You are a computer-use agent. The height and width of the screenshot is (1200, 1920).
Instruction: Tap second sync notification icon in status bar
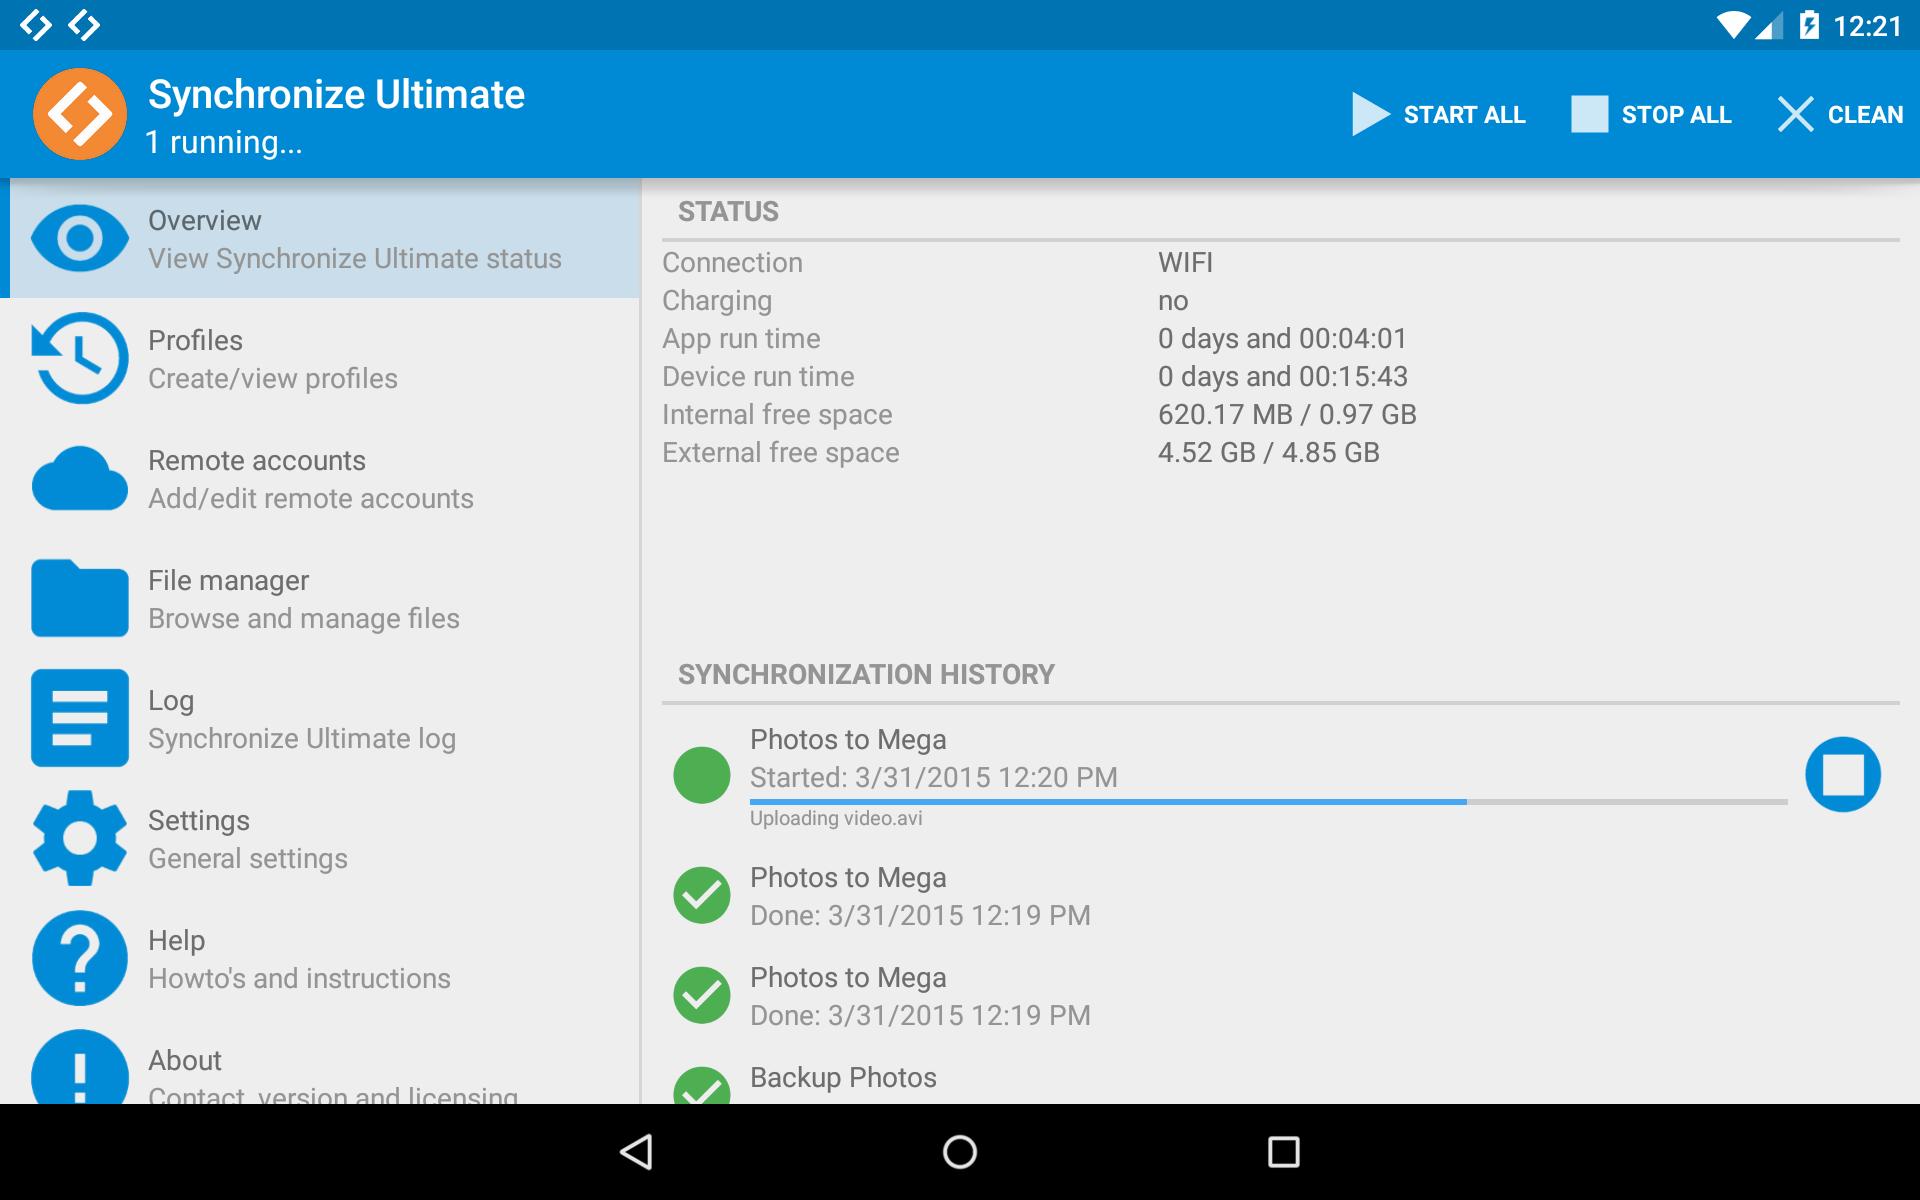84,25
